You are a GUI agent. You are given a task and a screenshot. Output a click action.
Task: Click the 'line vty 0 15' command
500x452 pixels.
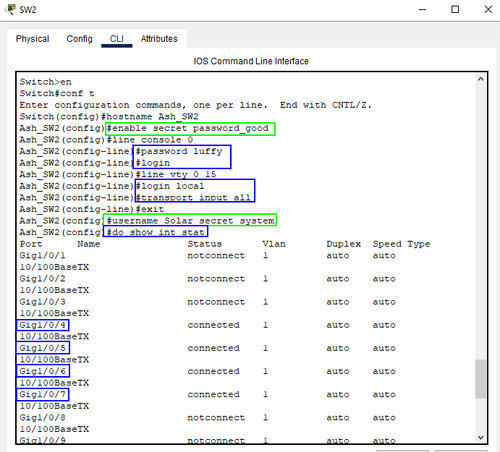coord(176,175)
